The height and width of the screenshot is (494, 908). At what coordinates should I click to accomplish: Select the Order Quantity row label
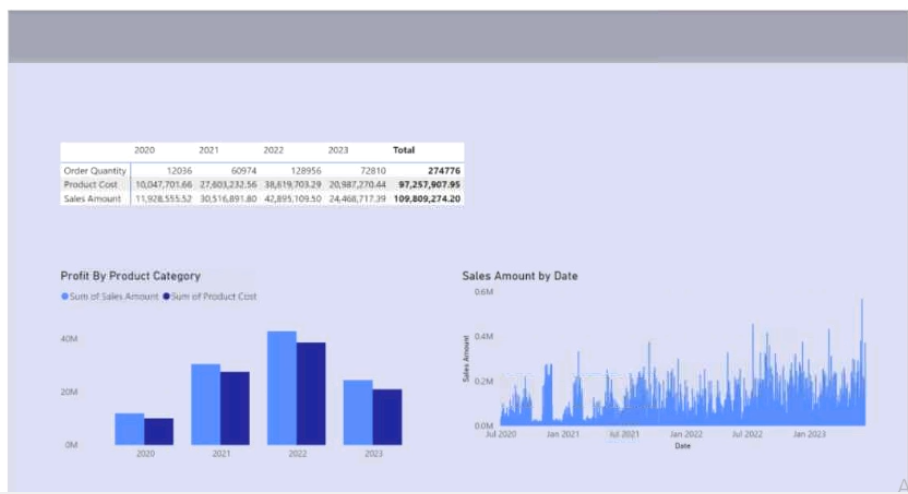click(95, 171)
